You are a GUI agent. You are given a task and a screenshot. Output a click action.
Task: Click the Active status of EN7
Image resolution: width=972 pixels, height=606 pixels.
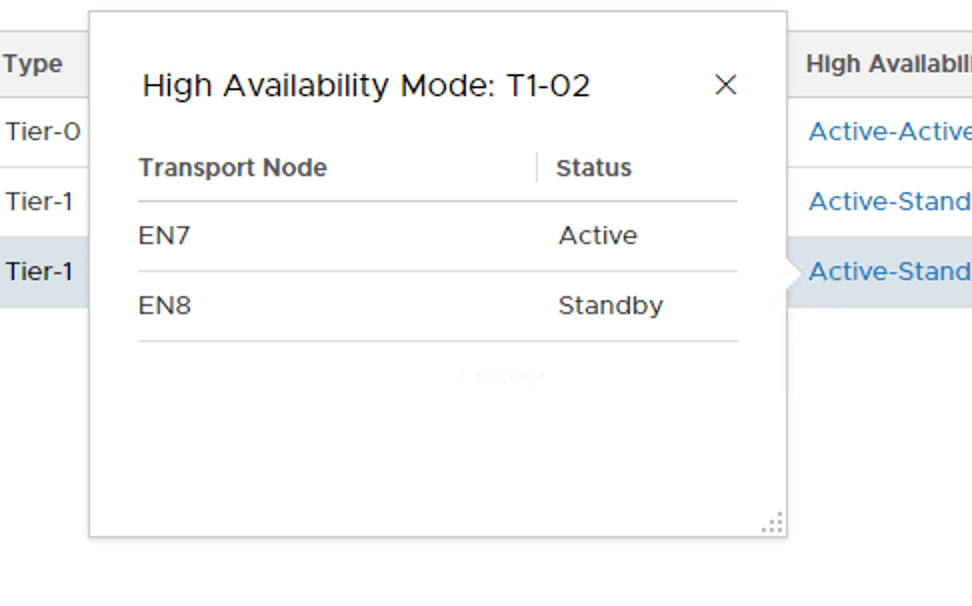point(598,235)
